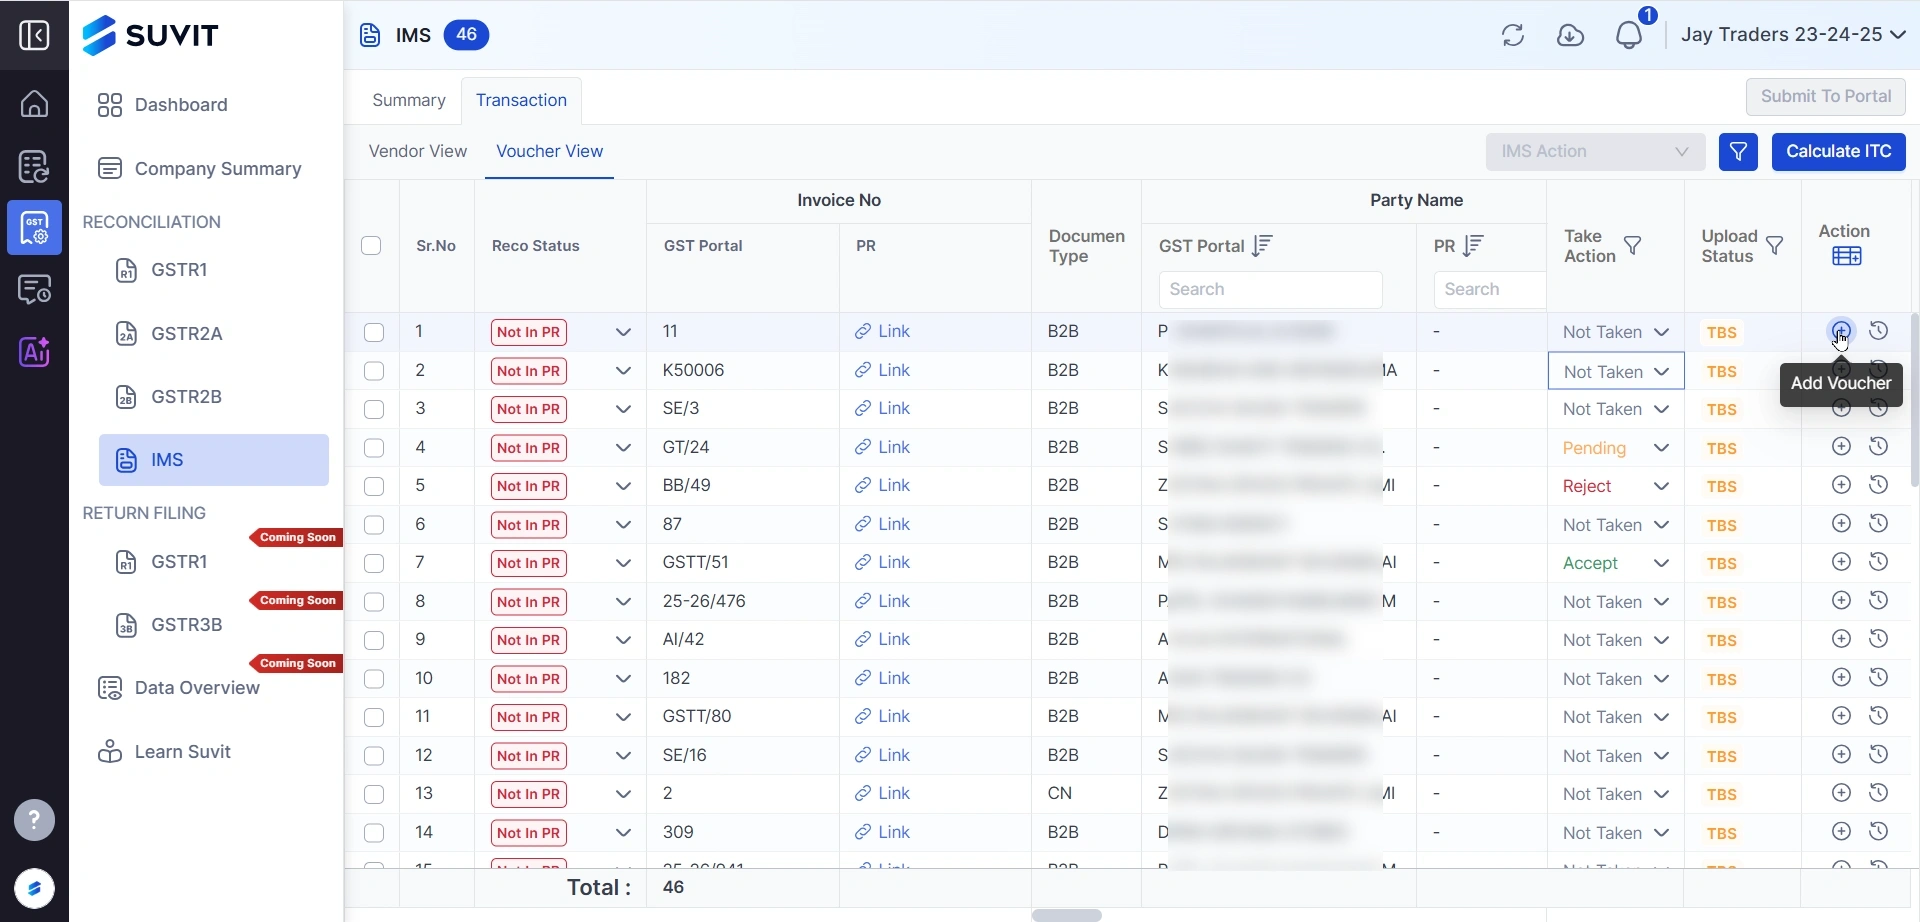Open Dashboard in the sidebar

(163, 105)
